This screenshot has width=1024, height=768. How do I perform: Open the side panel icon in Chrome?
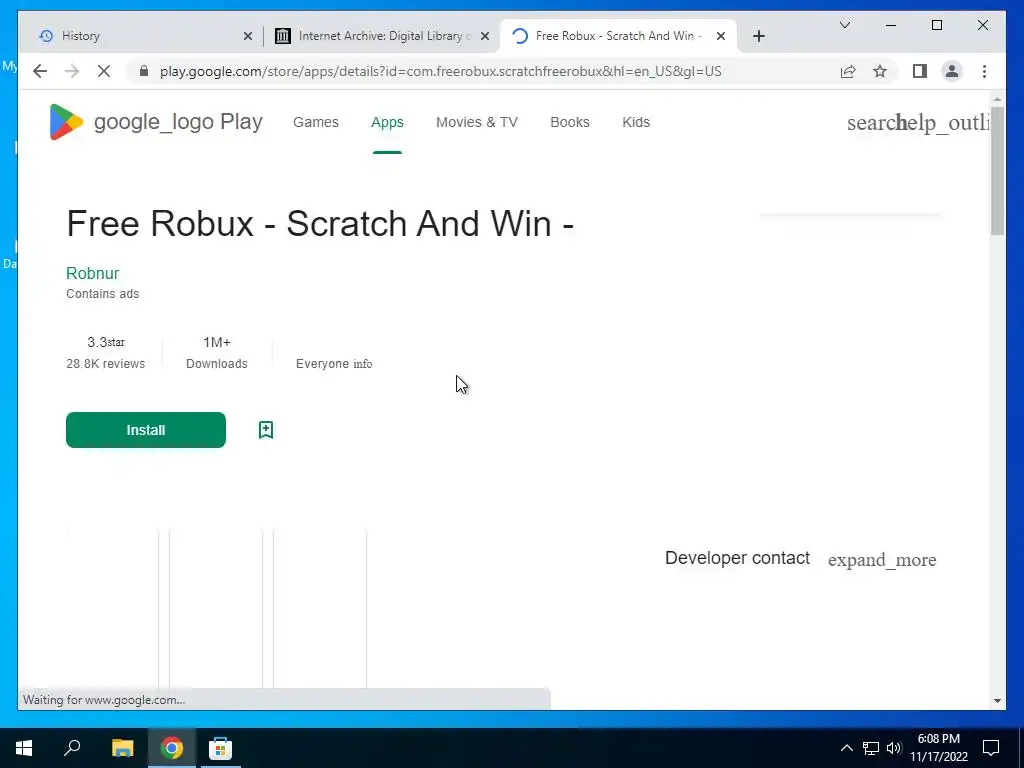tap(920, 71)
